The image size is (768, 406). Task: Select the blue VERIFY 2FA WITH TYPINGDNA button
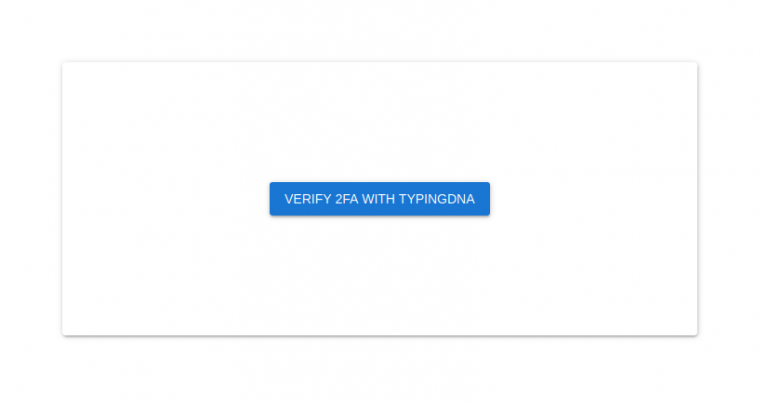click(380, 199)
